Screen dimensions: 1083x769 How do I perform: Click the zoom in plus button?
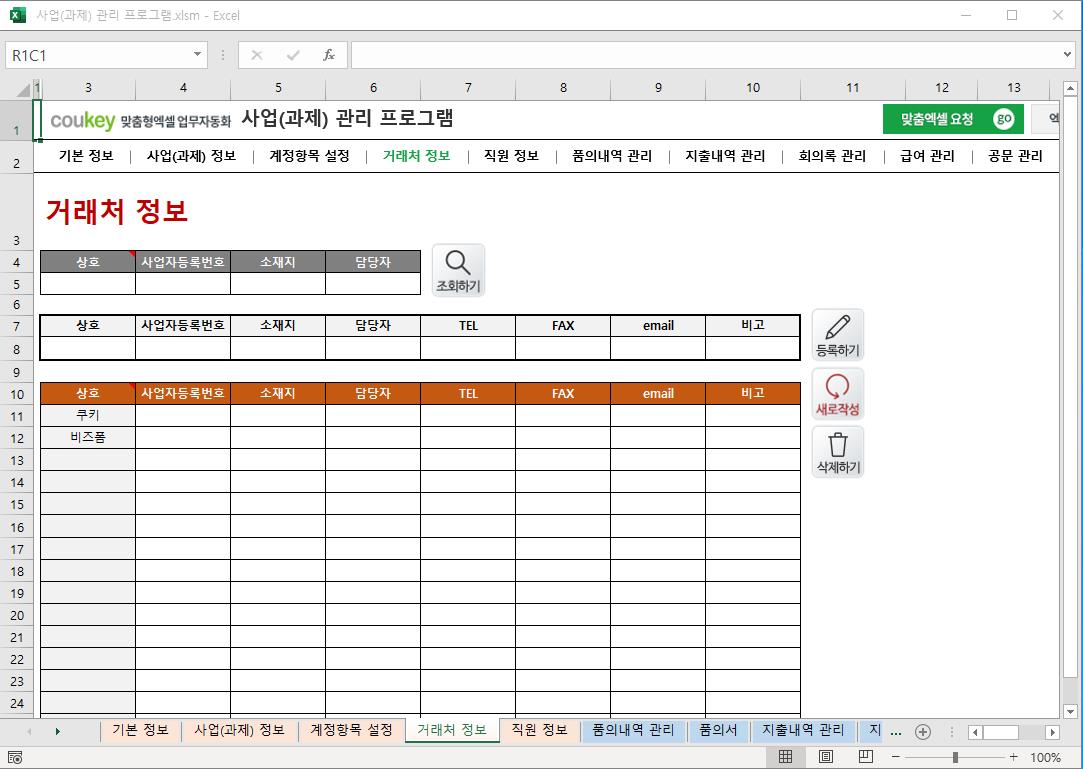pos(1013,757)
